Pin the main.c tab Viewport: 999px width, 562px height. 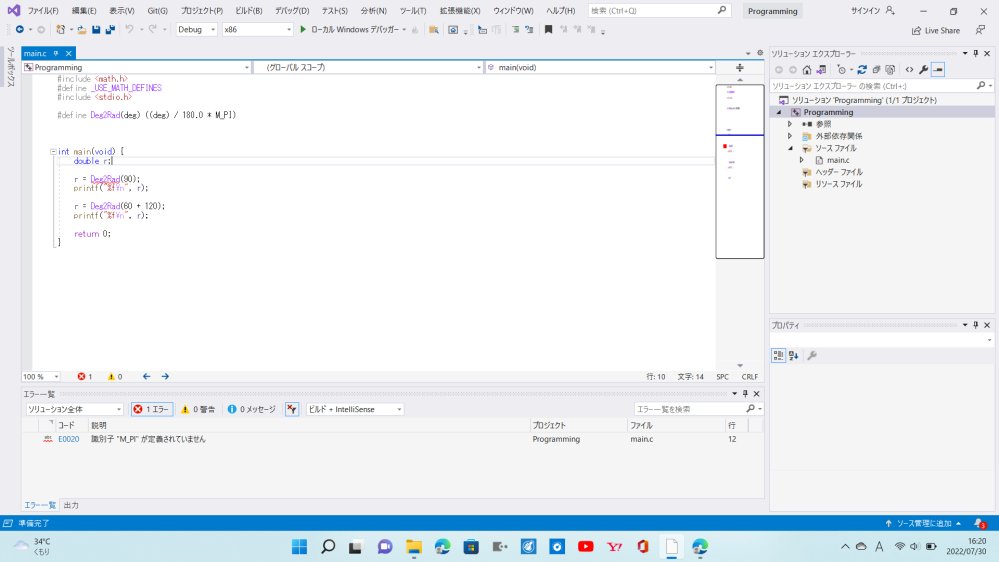click(x=56, y=54)
